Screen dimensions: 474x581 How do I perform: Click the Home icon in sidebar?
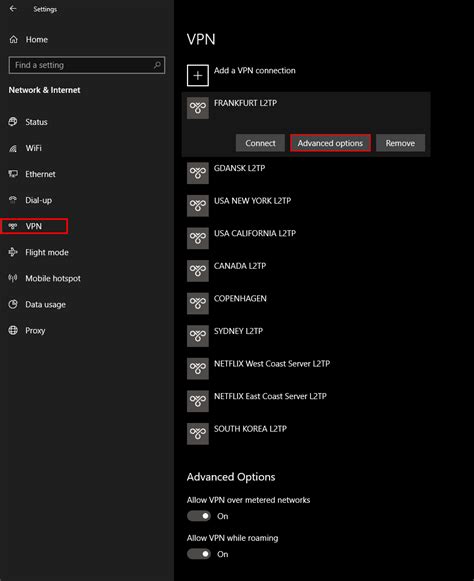coord(14,39)
